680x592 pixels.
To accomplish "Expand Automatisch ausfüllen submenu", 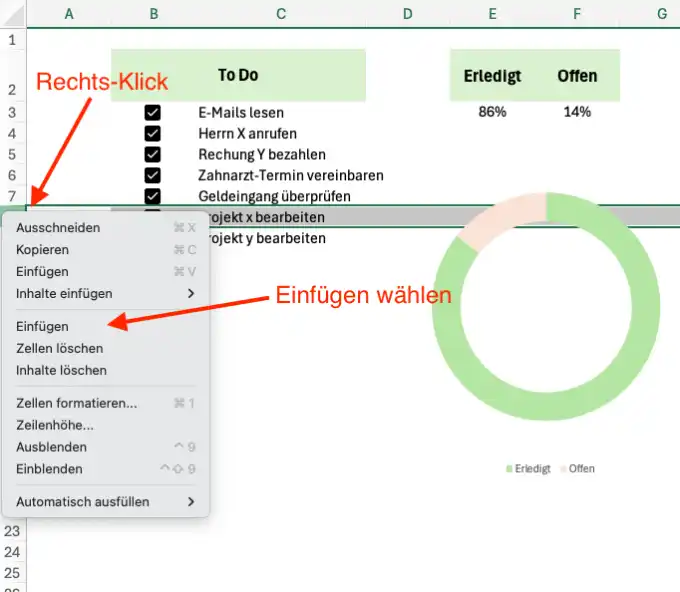I will click(x=105, y=502).
